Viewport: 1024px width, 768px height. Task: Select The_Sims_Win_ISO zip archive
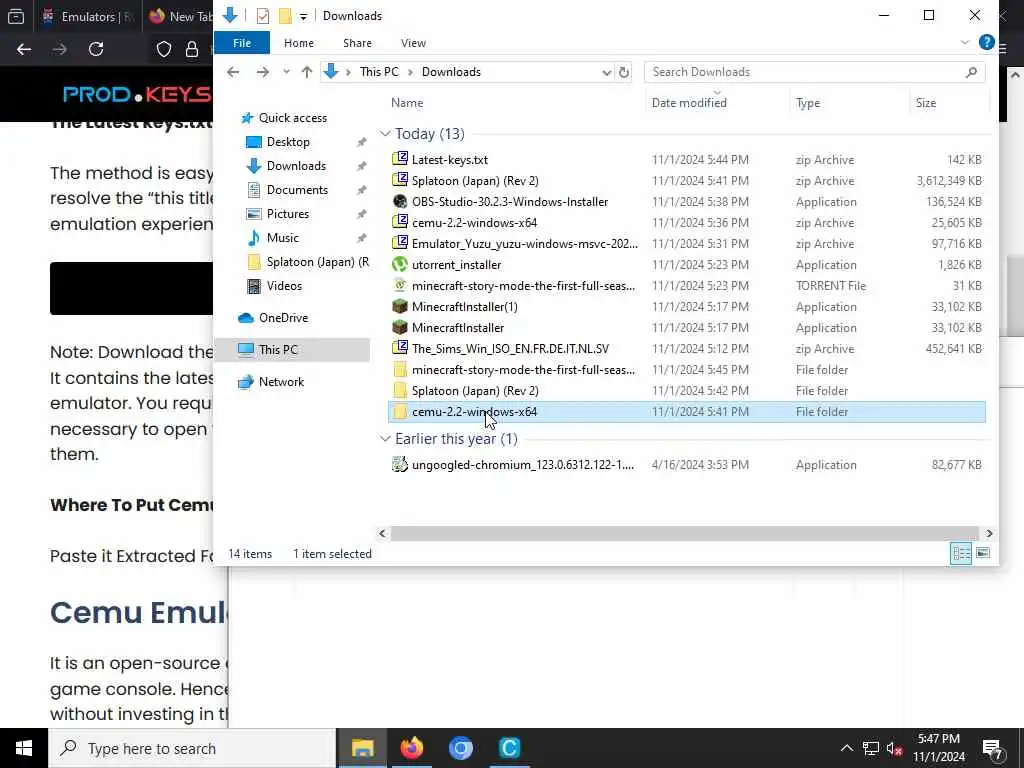[510, 349]
